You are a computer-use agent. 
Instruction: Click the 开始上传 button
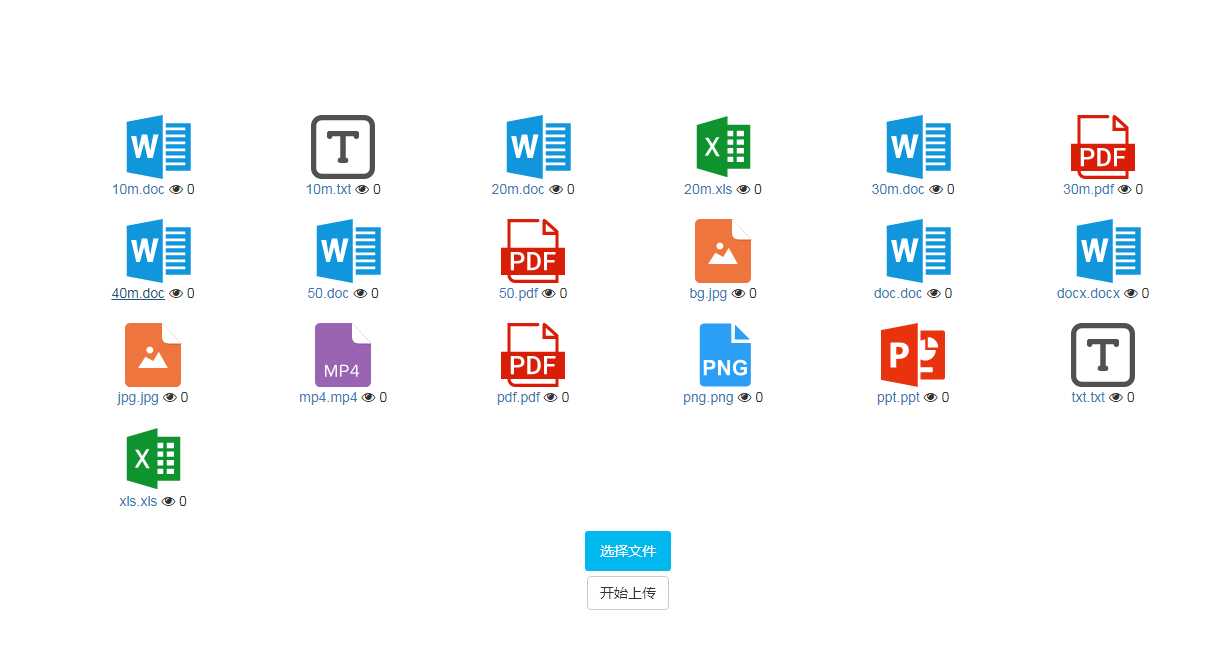[x=628, y=593]
